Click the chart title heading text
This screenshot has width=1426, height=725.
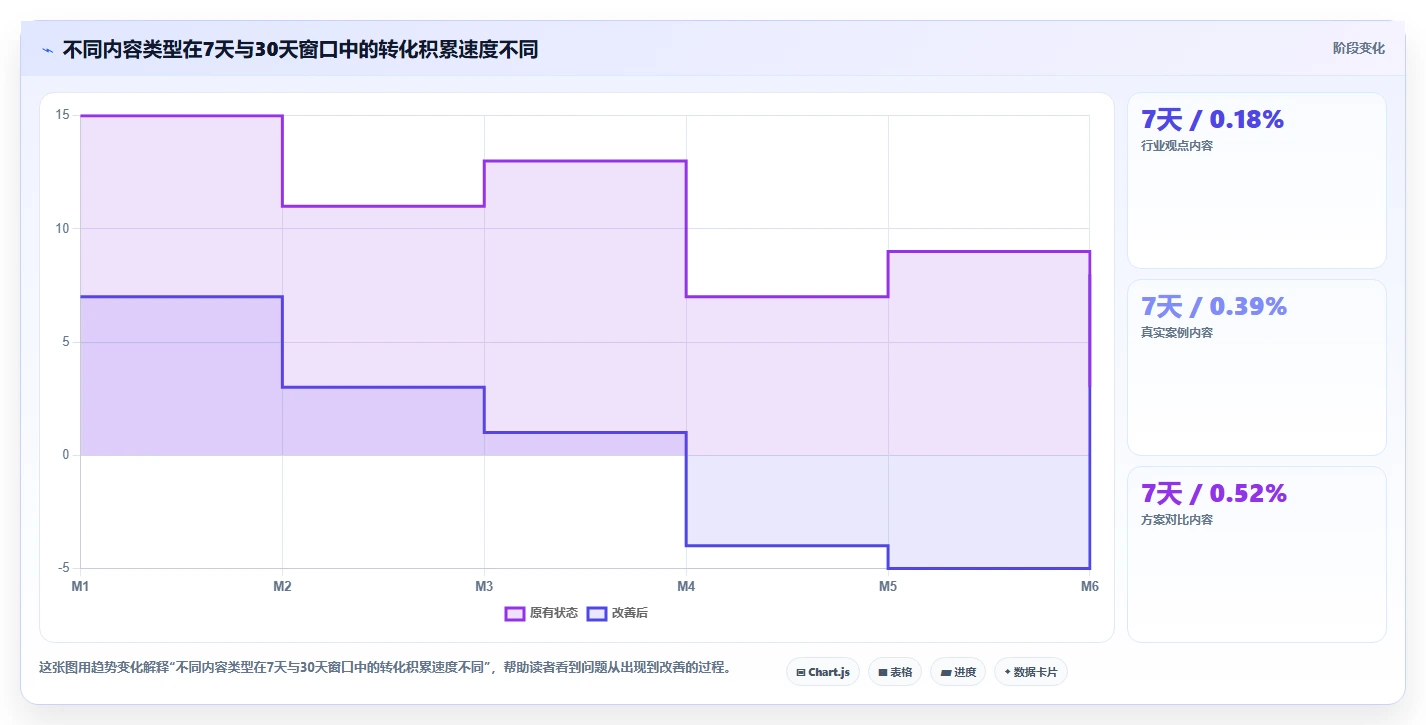tap(300, 50)
